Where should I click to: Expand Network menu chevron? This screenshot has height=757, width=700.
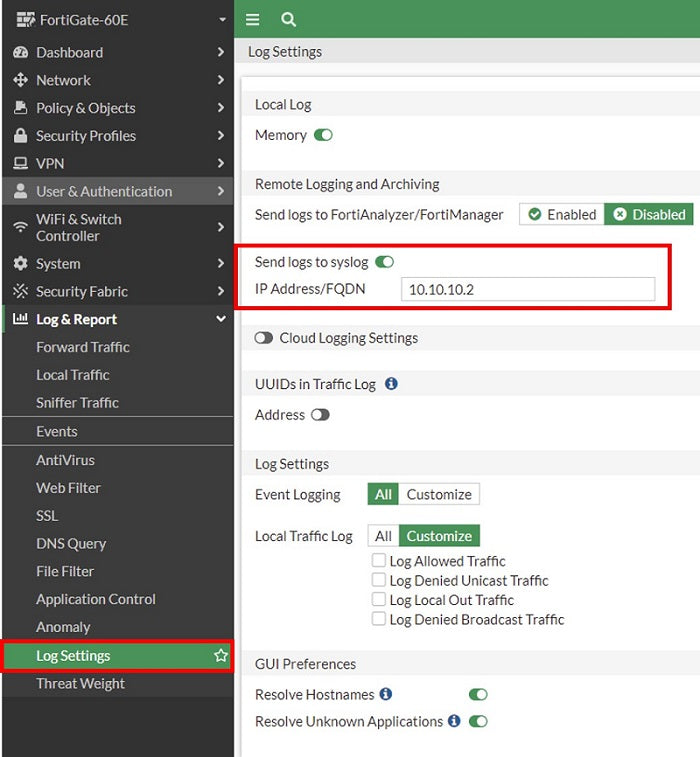(x=221, y=80)
